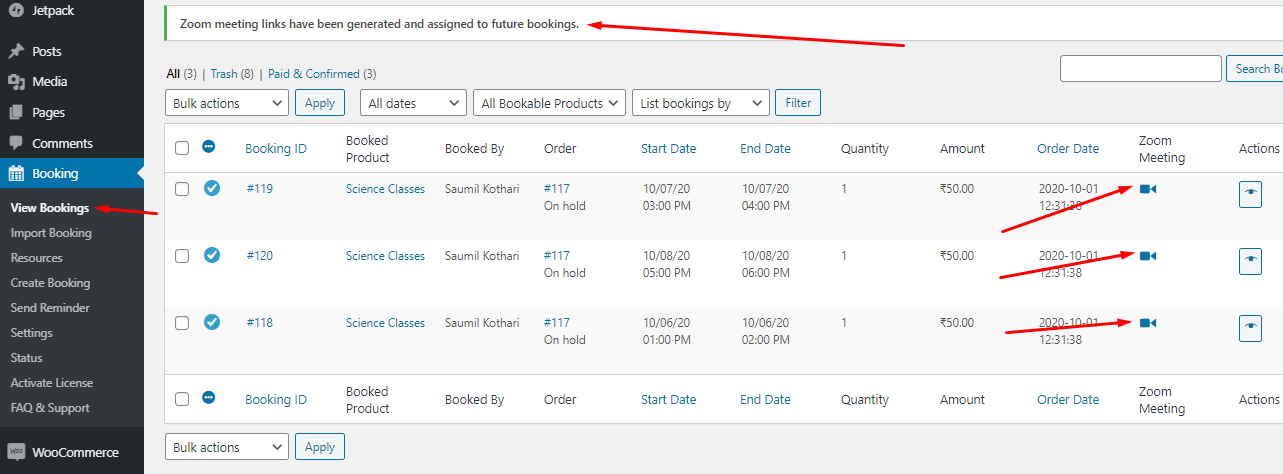Click view eye icon for booking #118

(x=1250, y=328)
